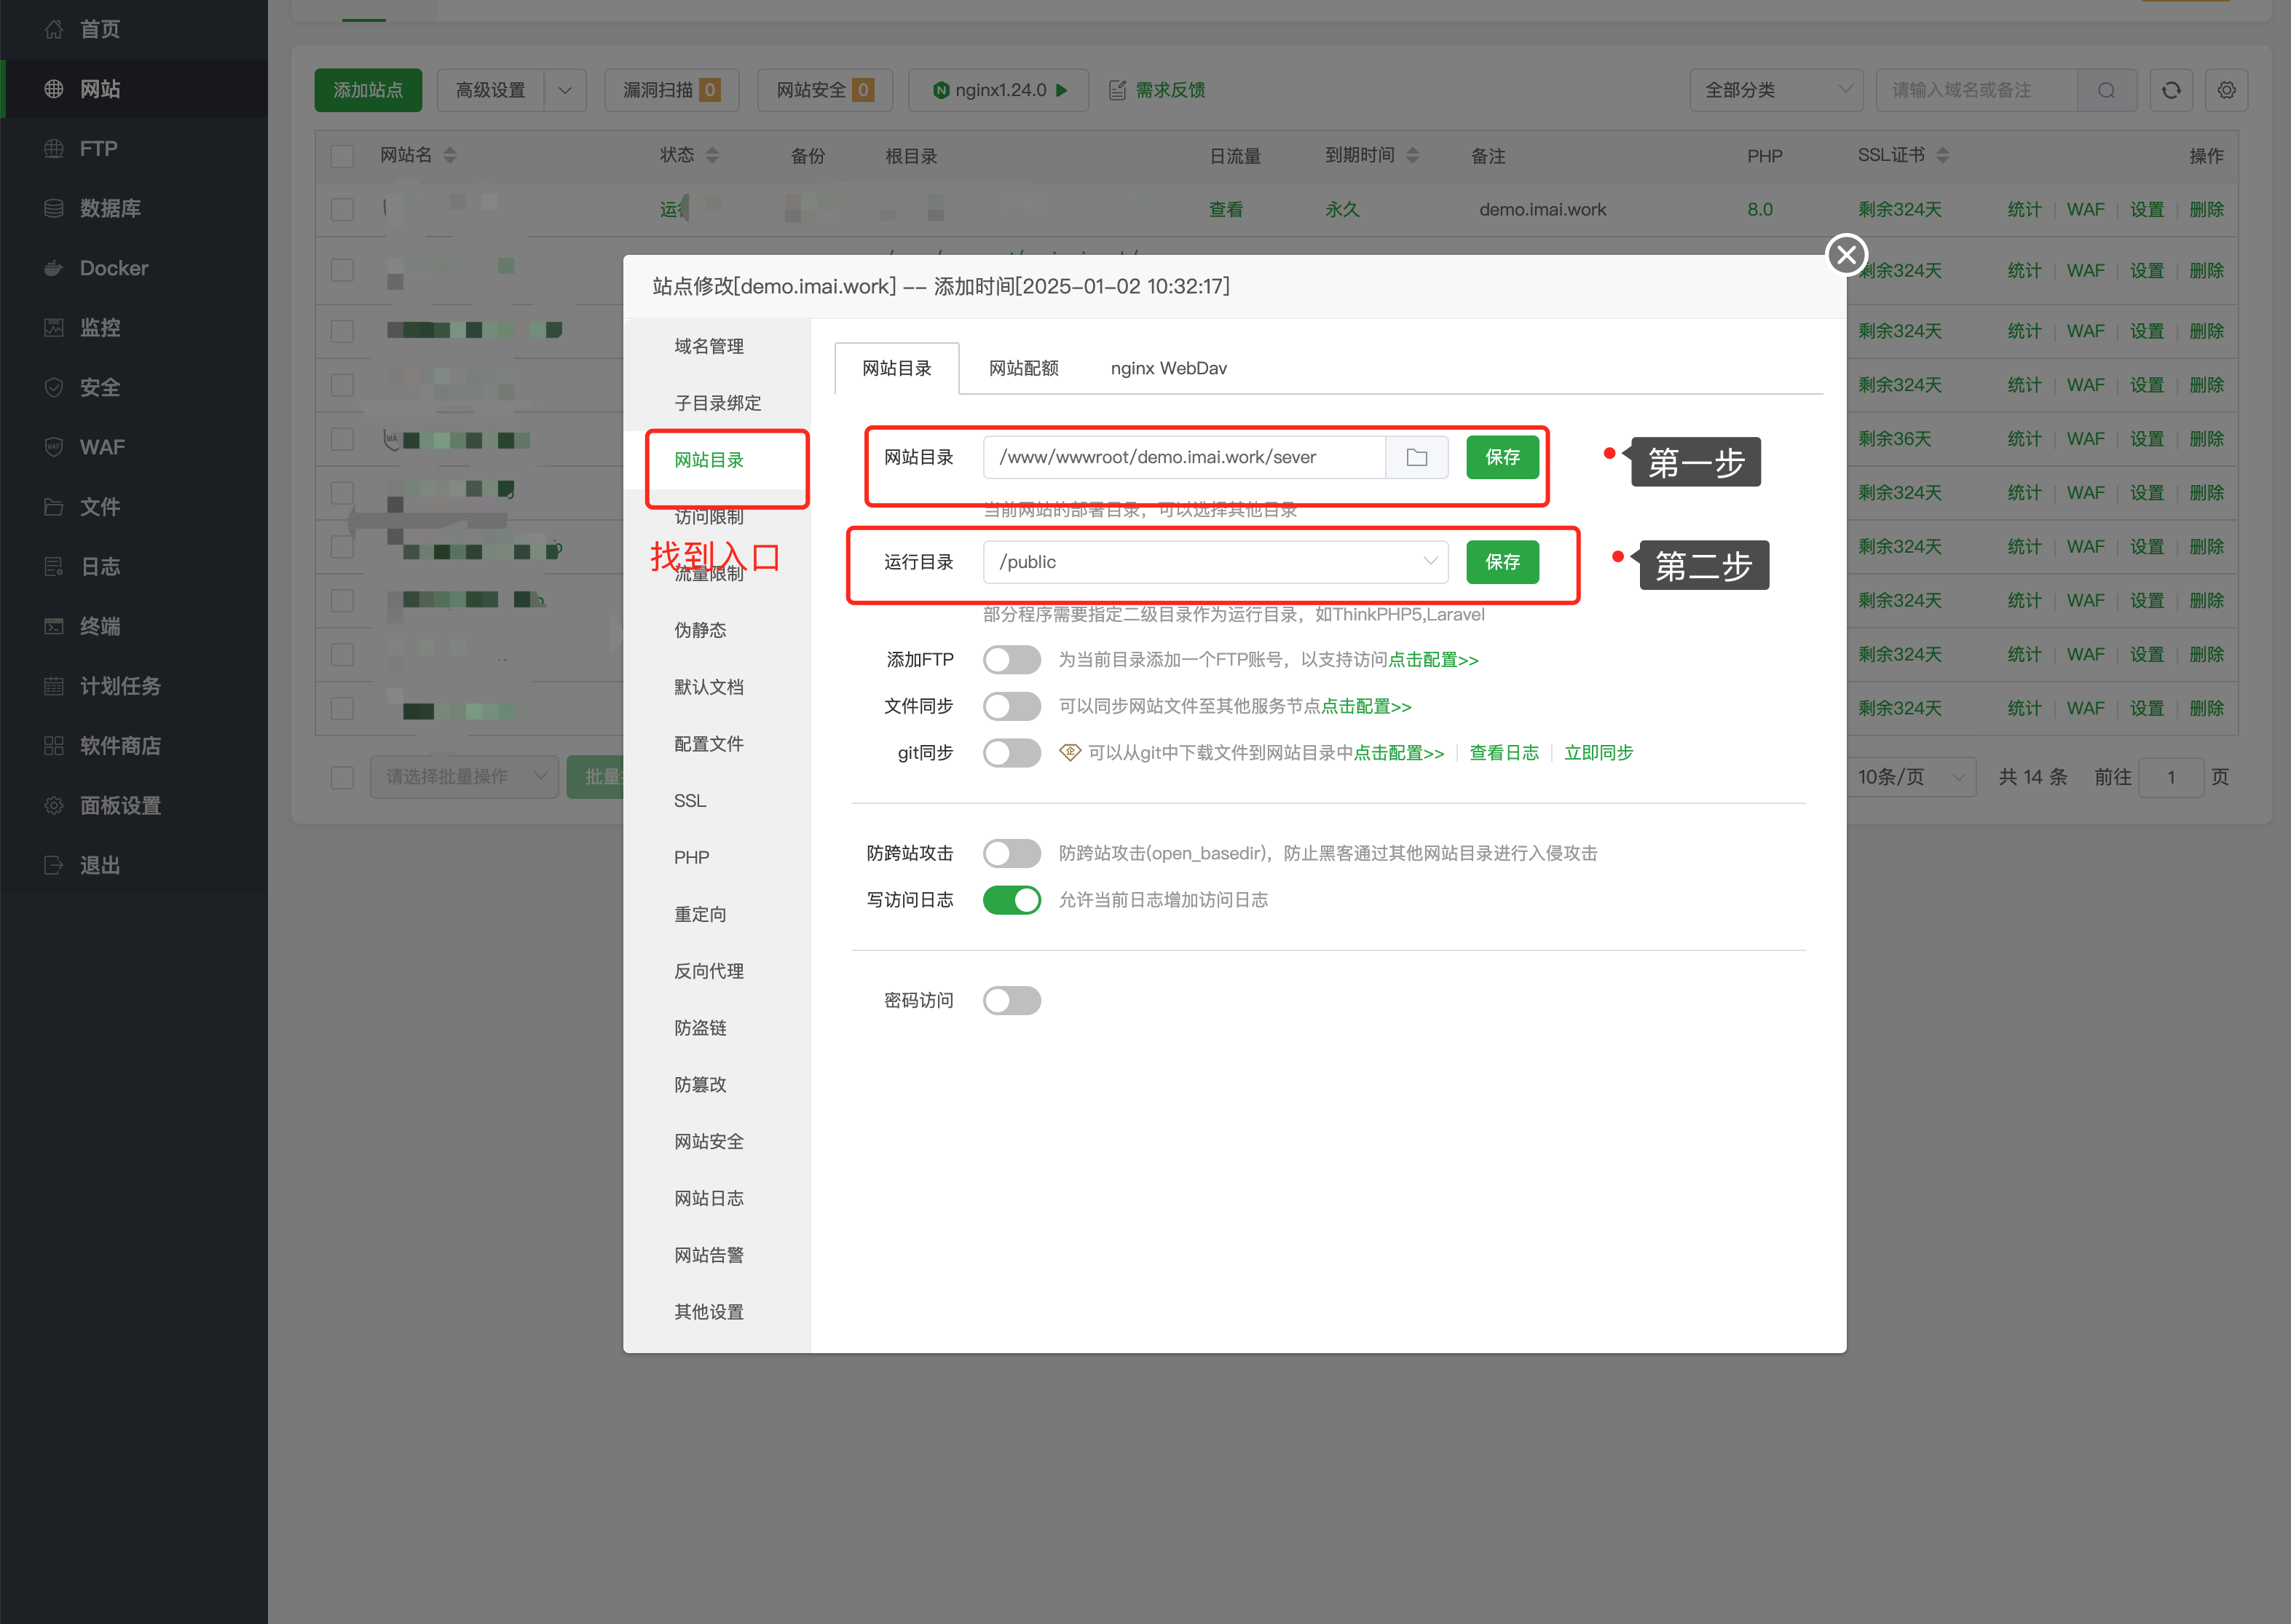Expand the 10条/页 page size dropdown

pyautogui.click(x=1911, y=777)
